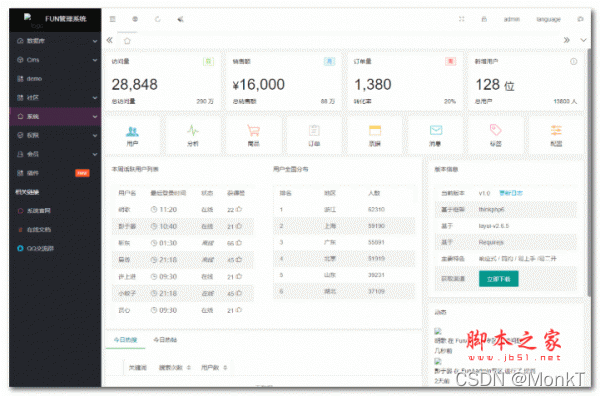This screenshot has height=396, width=600.
Task: Click blue badge on 销售额 card
Action: point(329,61)
